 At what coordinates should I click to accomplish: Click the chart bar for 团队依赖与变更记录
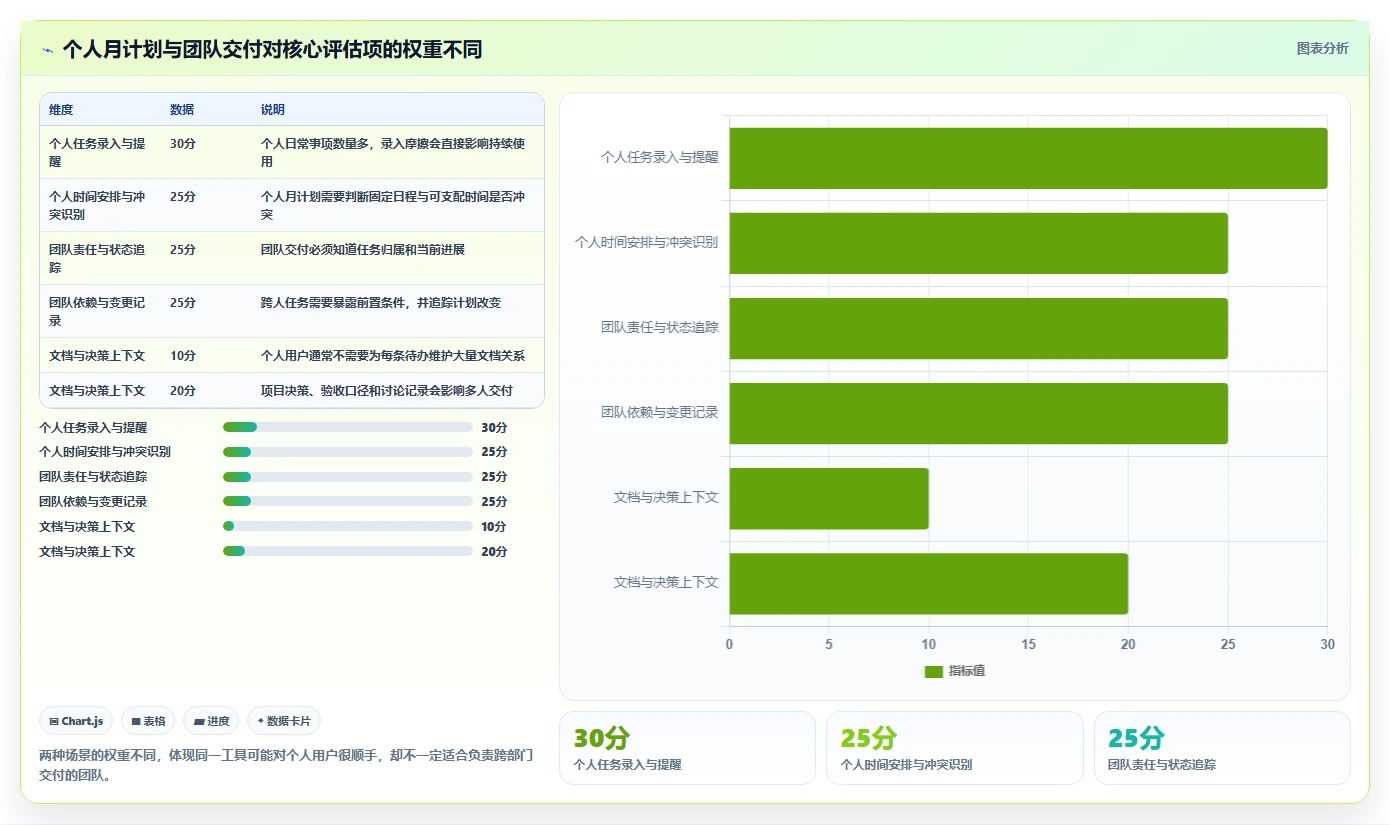point(978,413)
